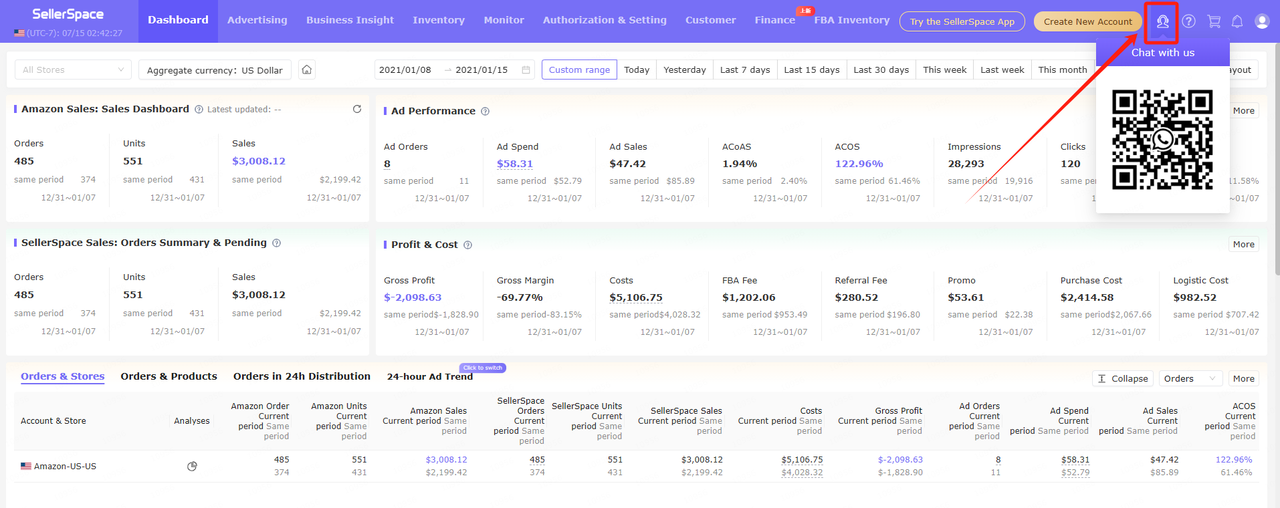The image size is (1280, 508).
Task: Open the FBA Inventory menu
Action: coord(852,20)
